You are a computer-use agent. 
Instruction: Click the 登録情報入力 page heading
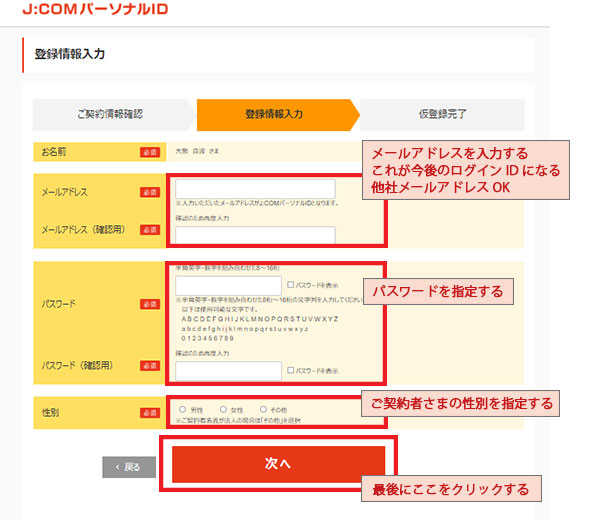tap(70, 54)
